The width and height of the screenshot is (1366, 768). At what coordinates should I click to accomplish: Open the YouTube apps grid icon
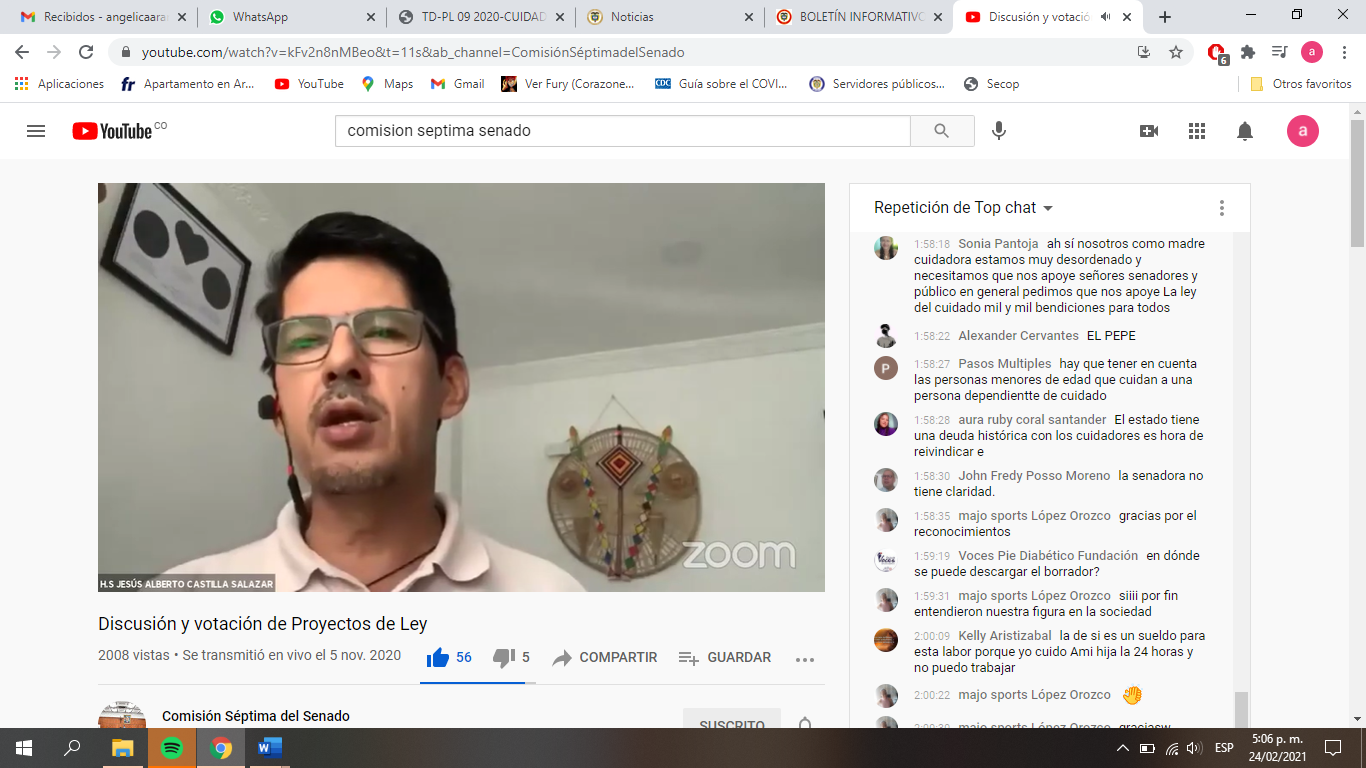(x=1197, y=131)
